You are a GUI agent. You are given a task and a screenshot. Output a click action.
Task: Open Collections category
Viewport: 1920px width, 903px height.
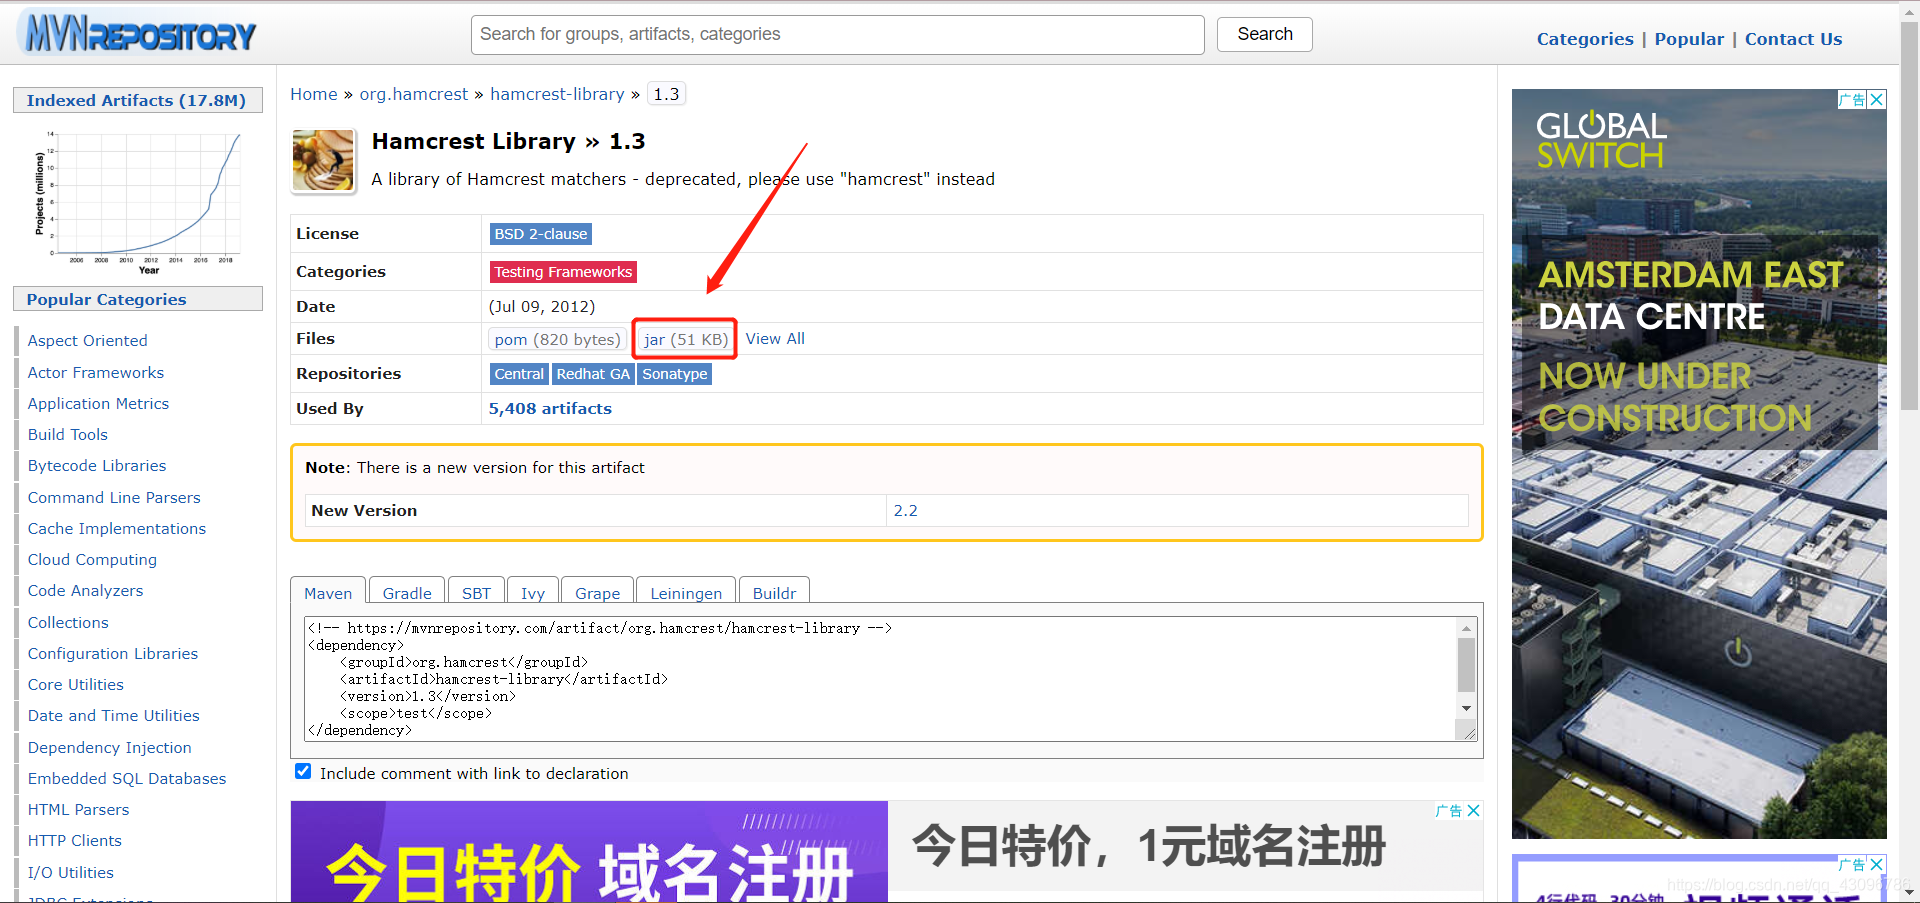[68, 622]
